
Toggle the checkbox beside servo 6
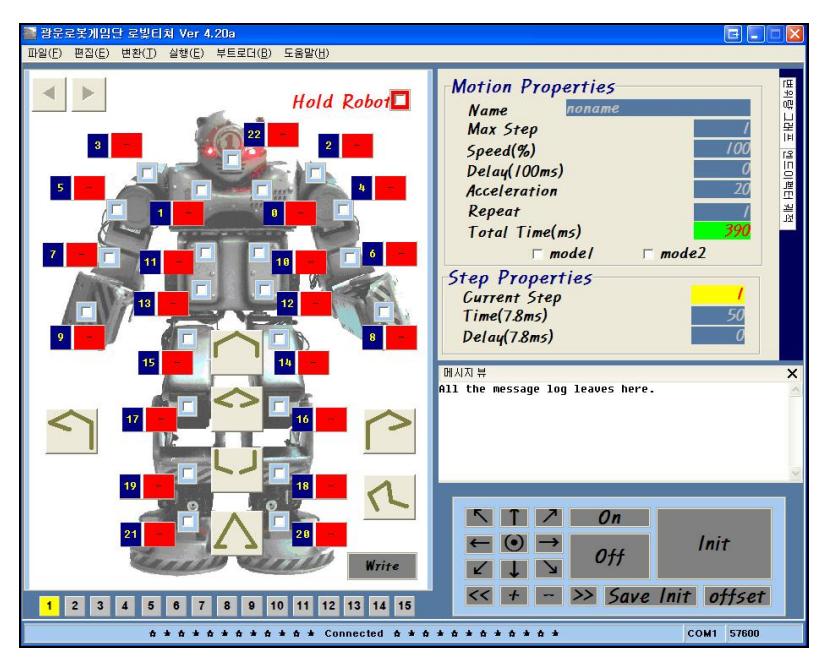tap(350, 258)
